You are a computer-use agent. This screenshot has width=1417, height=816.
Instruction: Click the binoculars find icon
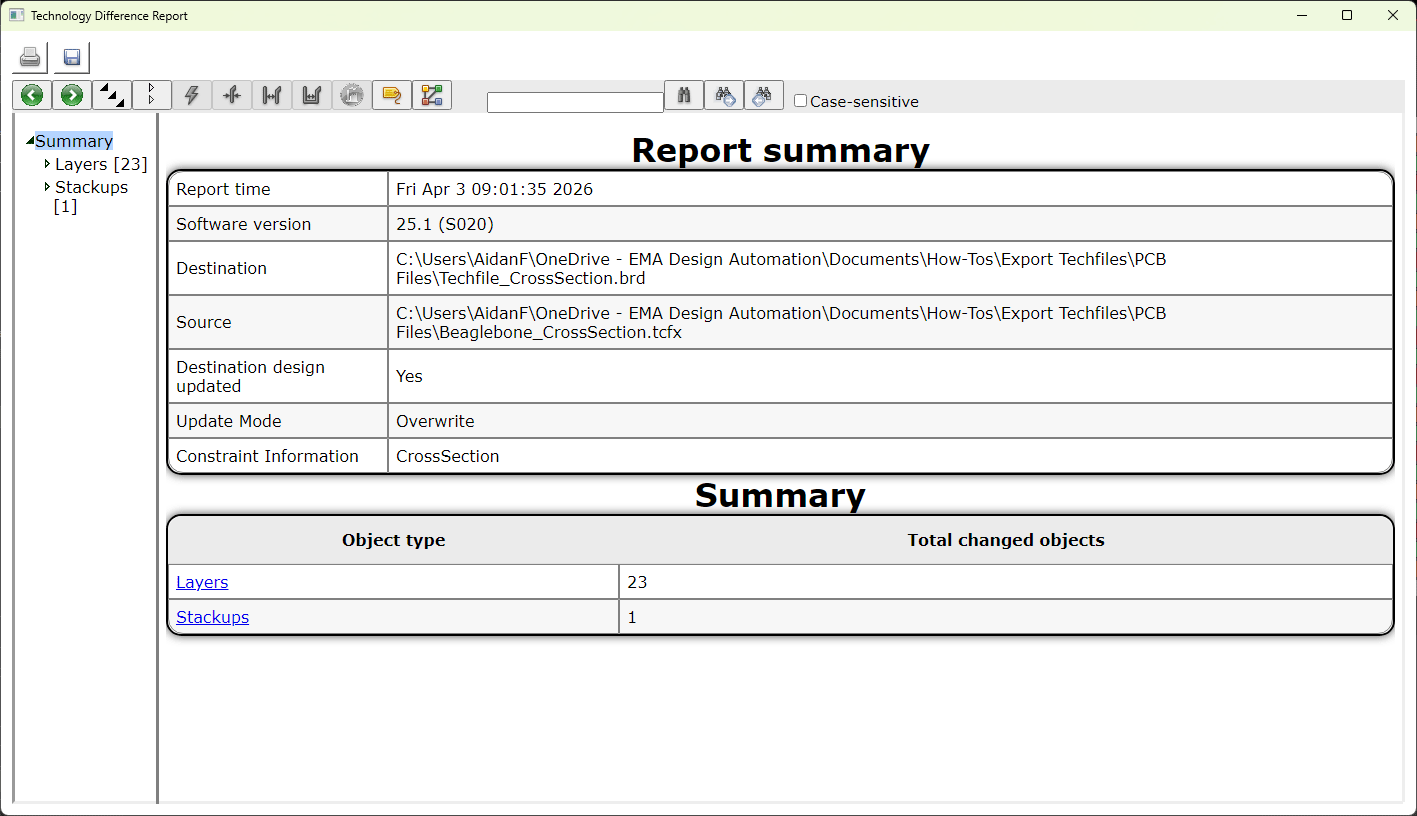click(684, 94)
